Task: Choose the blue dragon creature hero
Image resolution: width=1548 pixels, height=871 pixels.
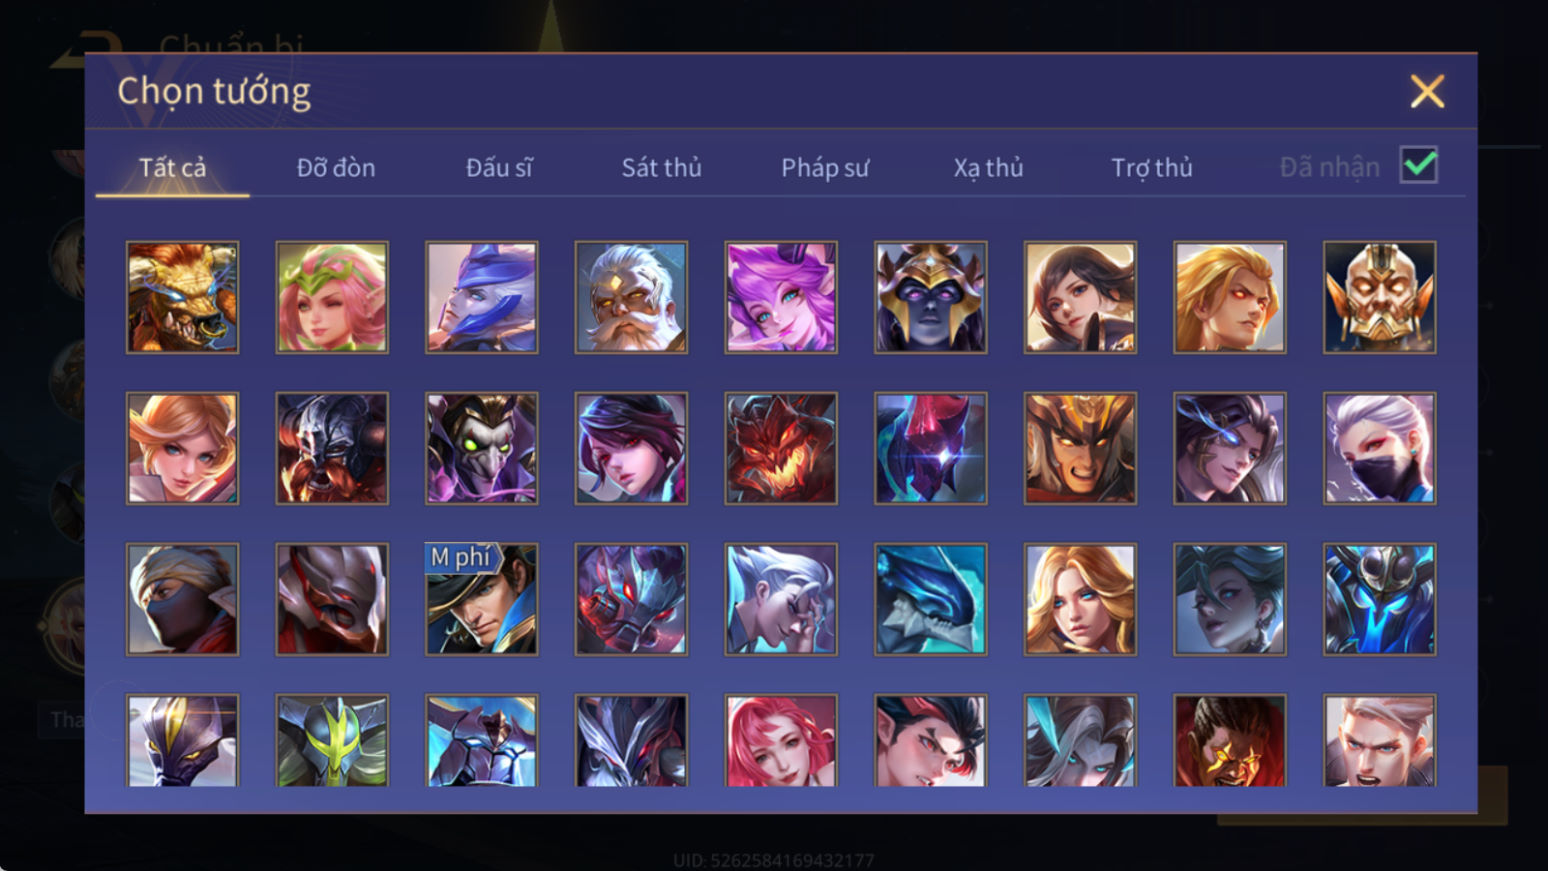Action: point(930,599)
